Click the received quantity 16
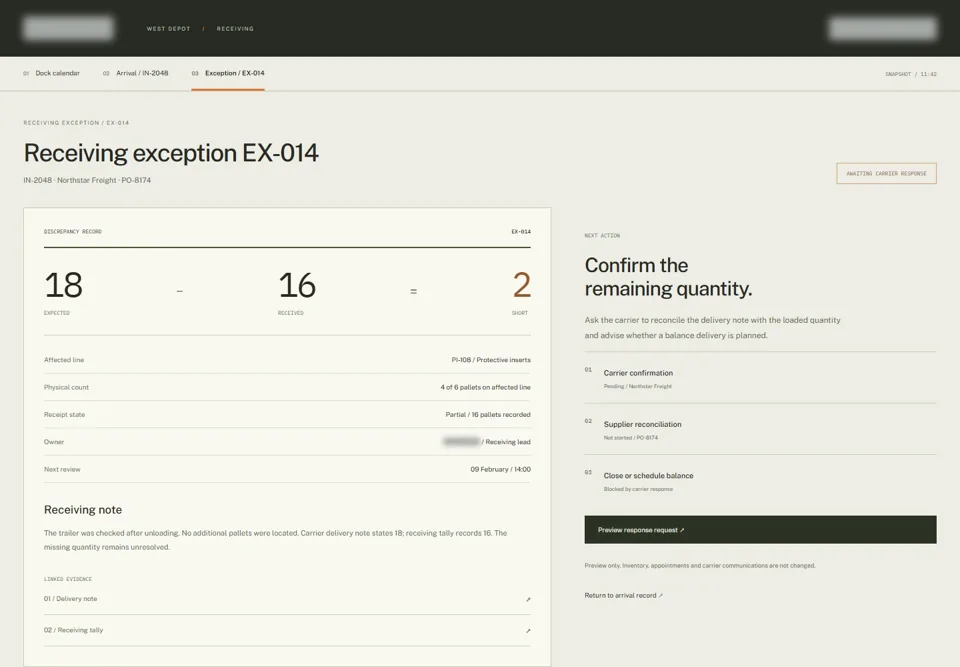 (x=297, y=285)
